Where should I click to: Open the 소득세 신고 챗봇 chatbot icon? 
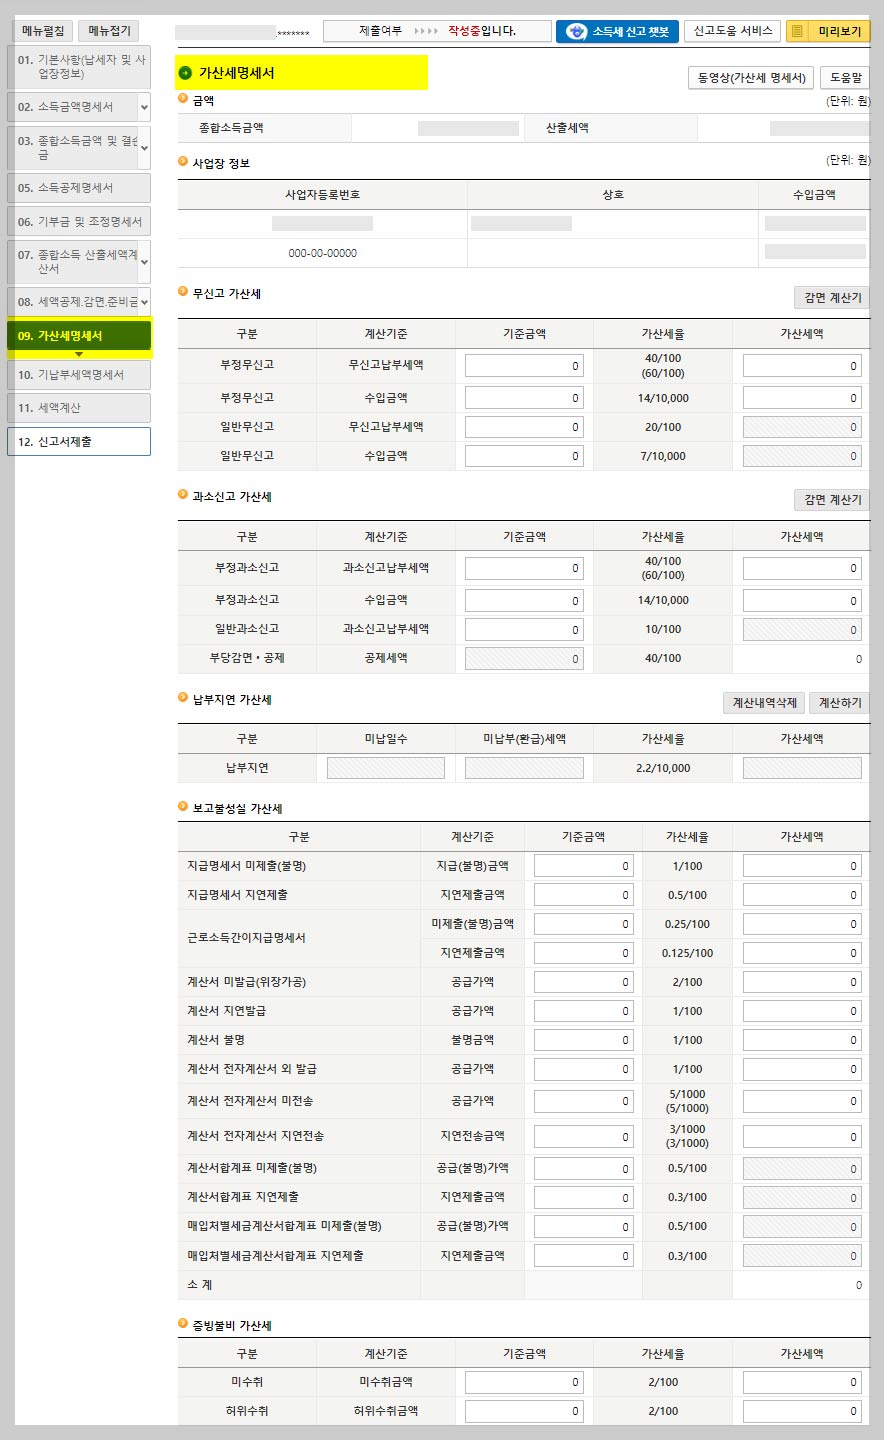pyautogui.click(x=576, y=31)
